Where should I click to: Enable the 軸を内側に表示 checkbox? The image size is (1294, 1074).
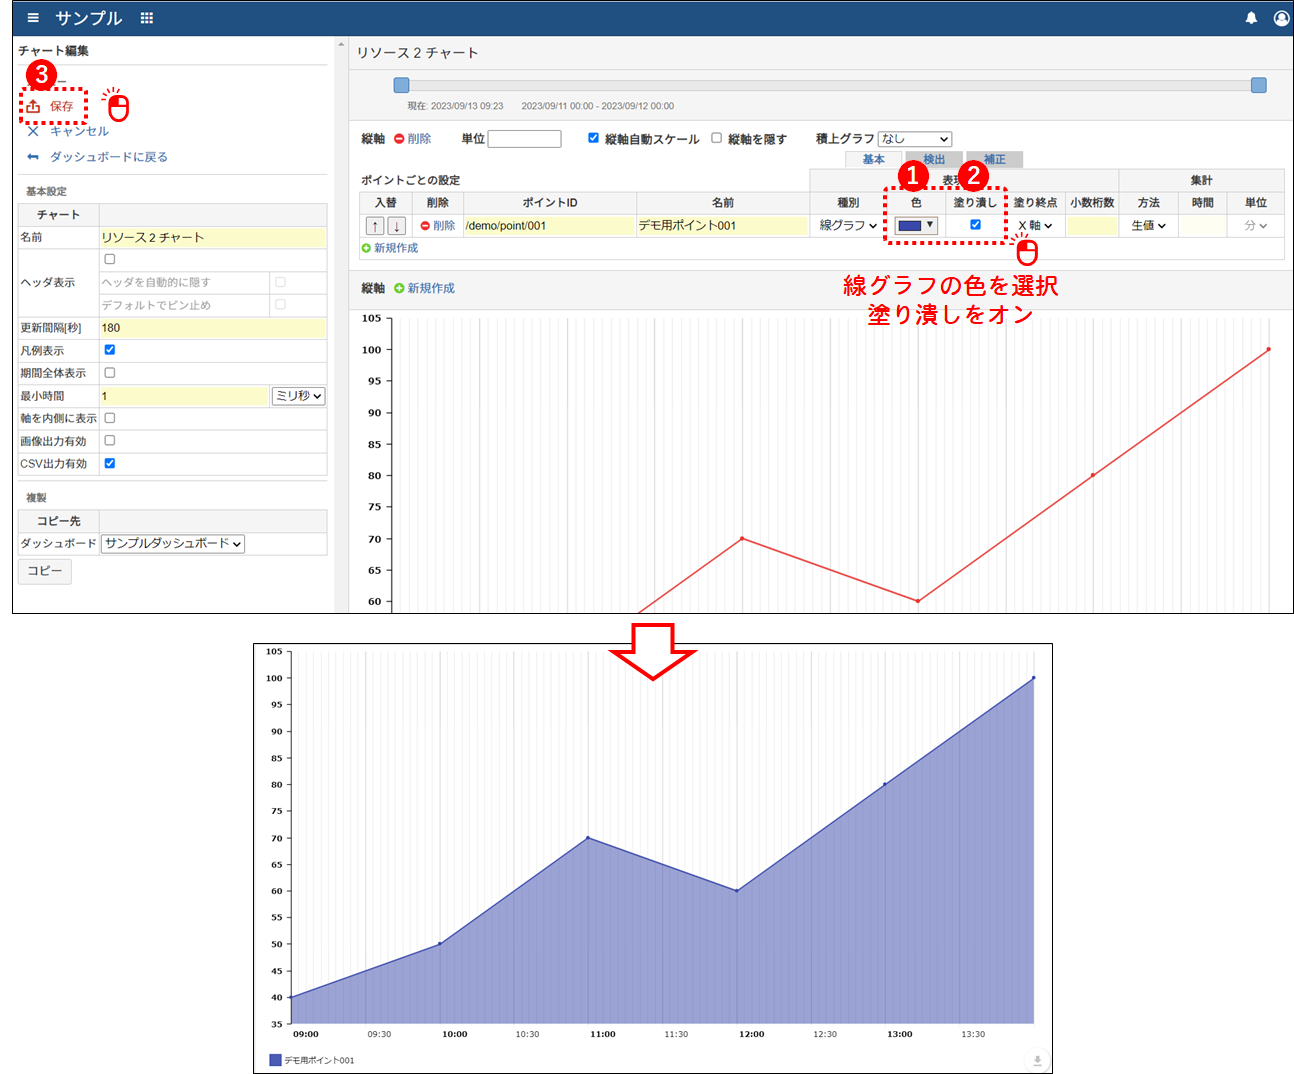[110, 418]
